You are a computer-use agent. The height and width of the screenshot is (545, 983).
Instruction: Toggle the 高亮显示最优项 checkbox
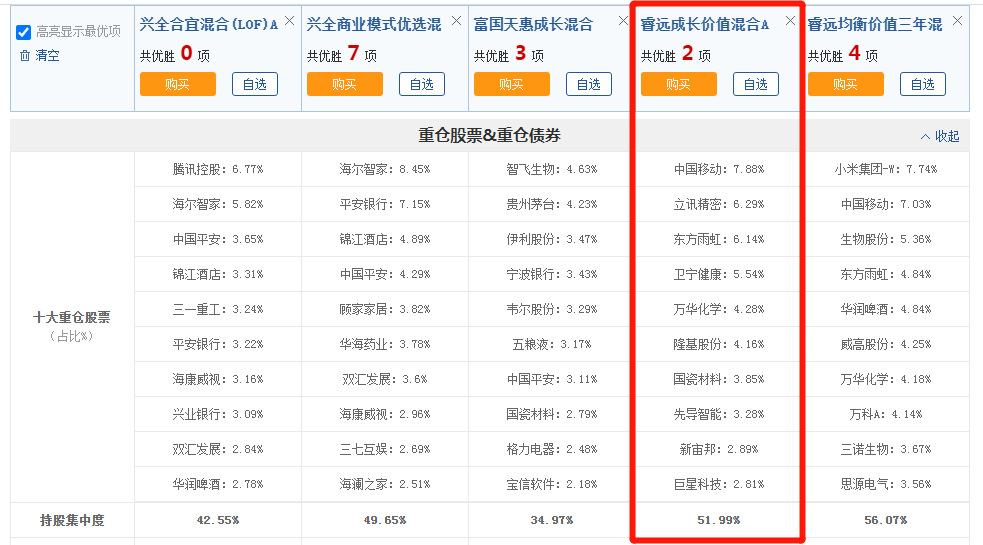(x=24, y=32)
